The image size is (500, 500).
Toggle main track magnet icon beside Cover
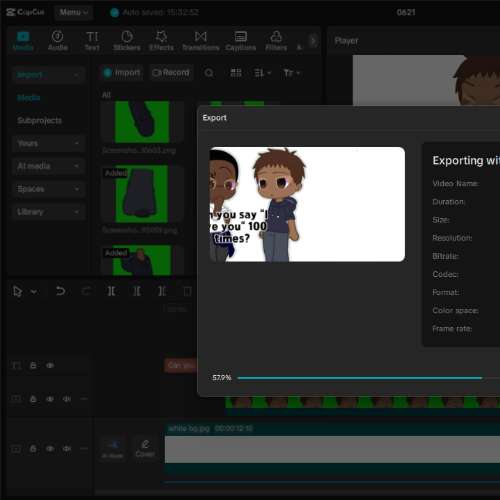pyautogui.click(x=113, y=449)
